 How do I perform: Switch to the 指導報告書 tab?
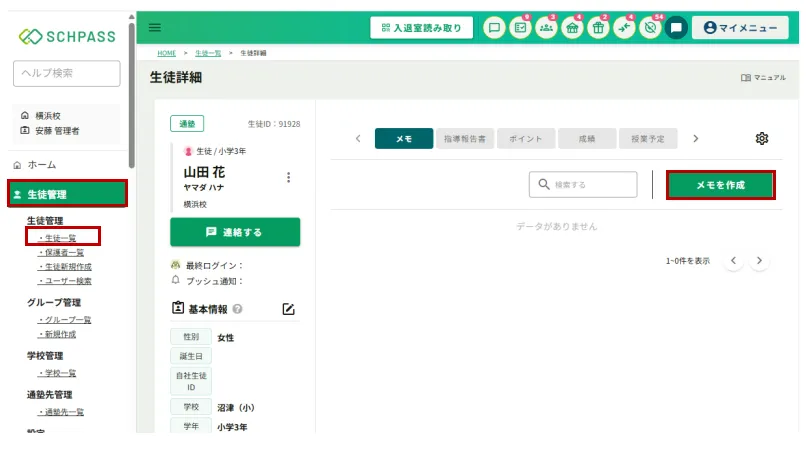tap(465, 139)
